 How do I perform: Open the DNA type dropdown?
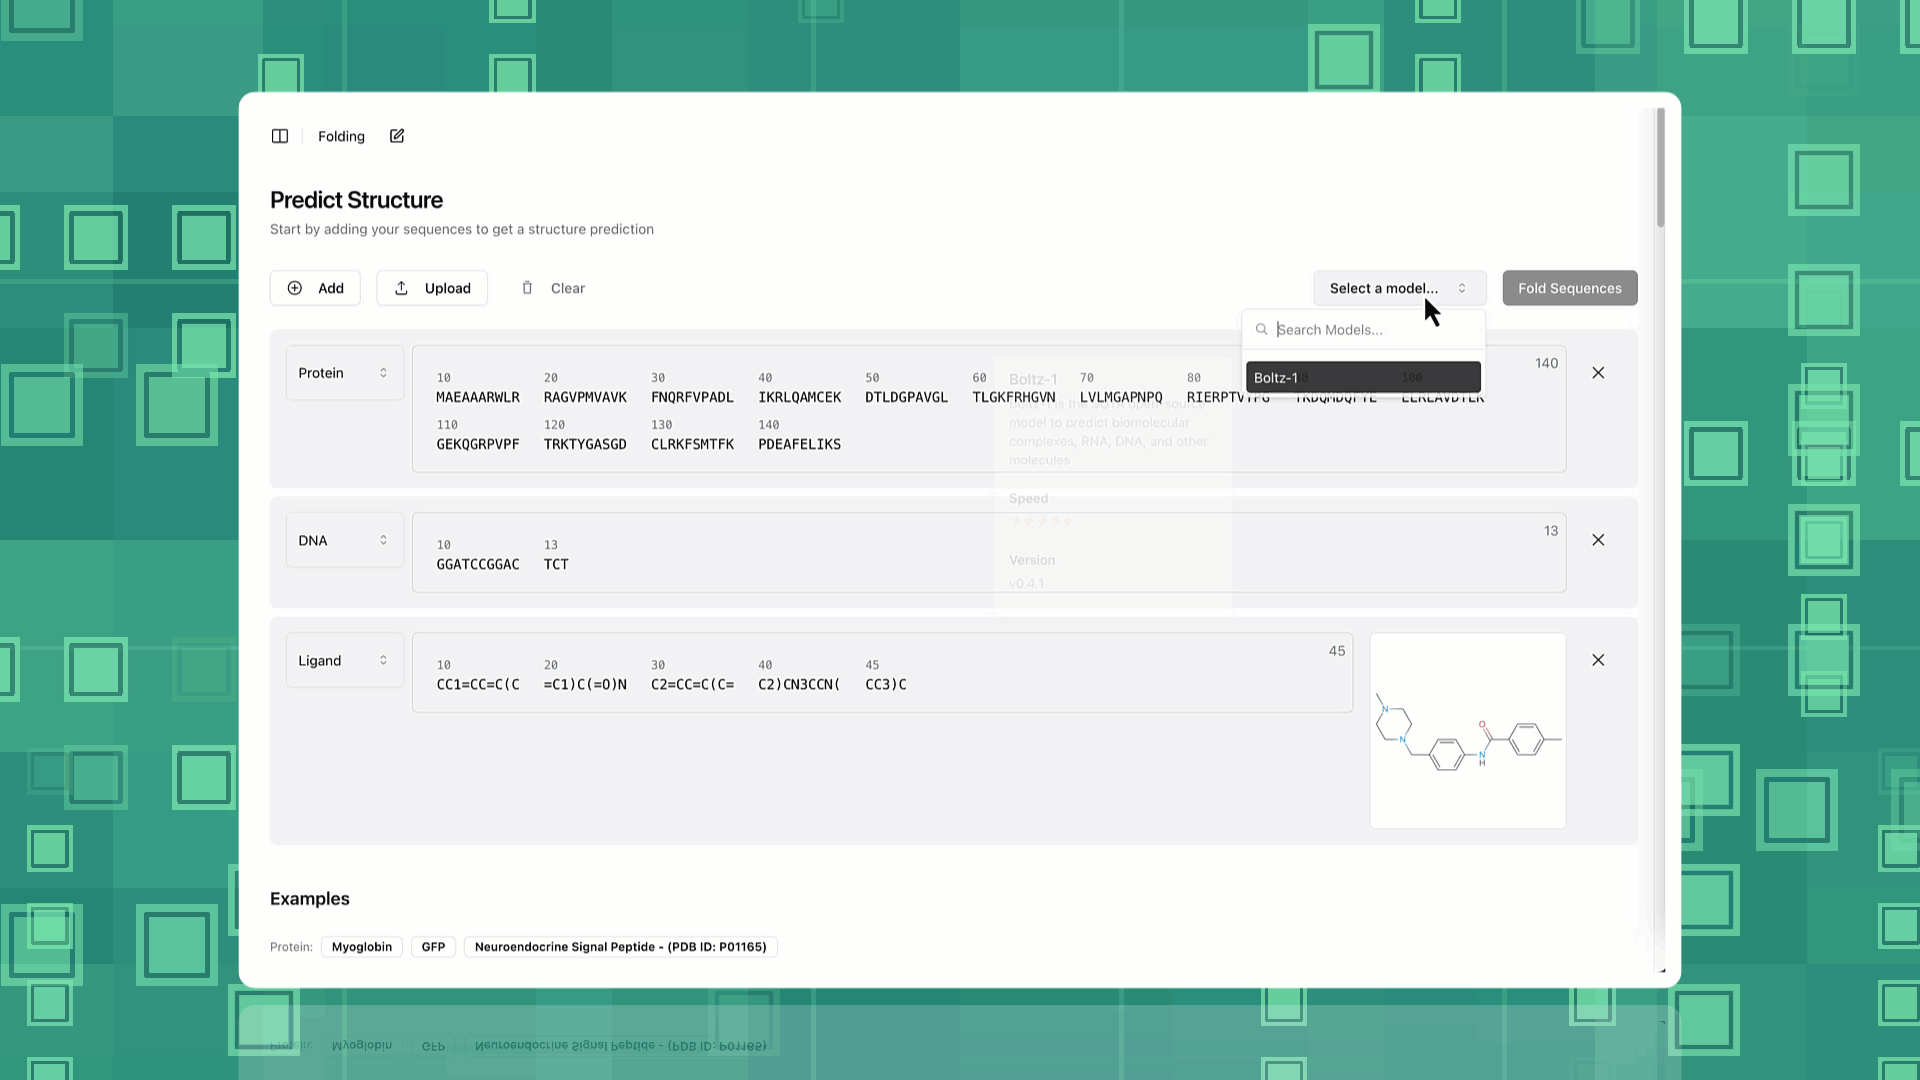point(344,540)
